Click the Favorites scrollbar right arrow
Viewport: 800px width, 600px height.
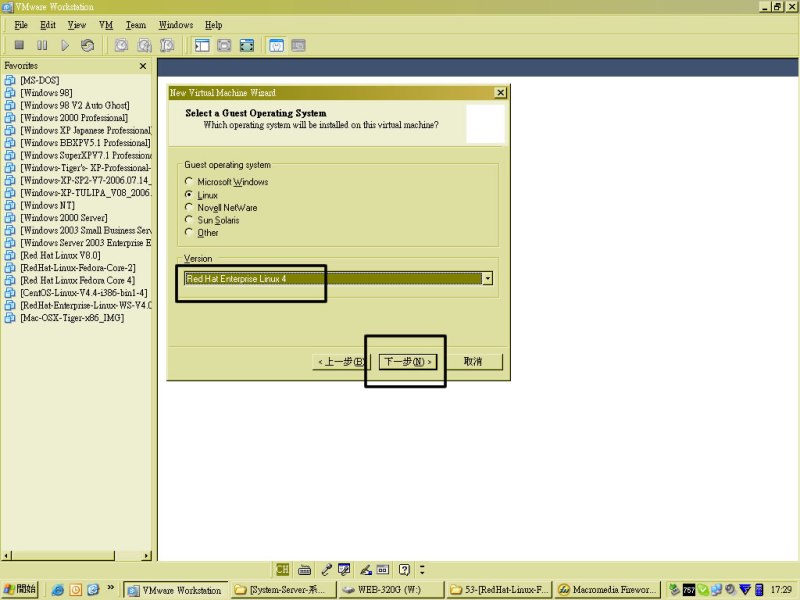[147, 556]
